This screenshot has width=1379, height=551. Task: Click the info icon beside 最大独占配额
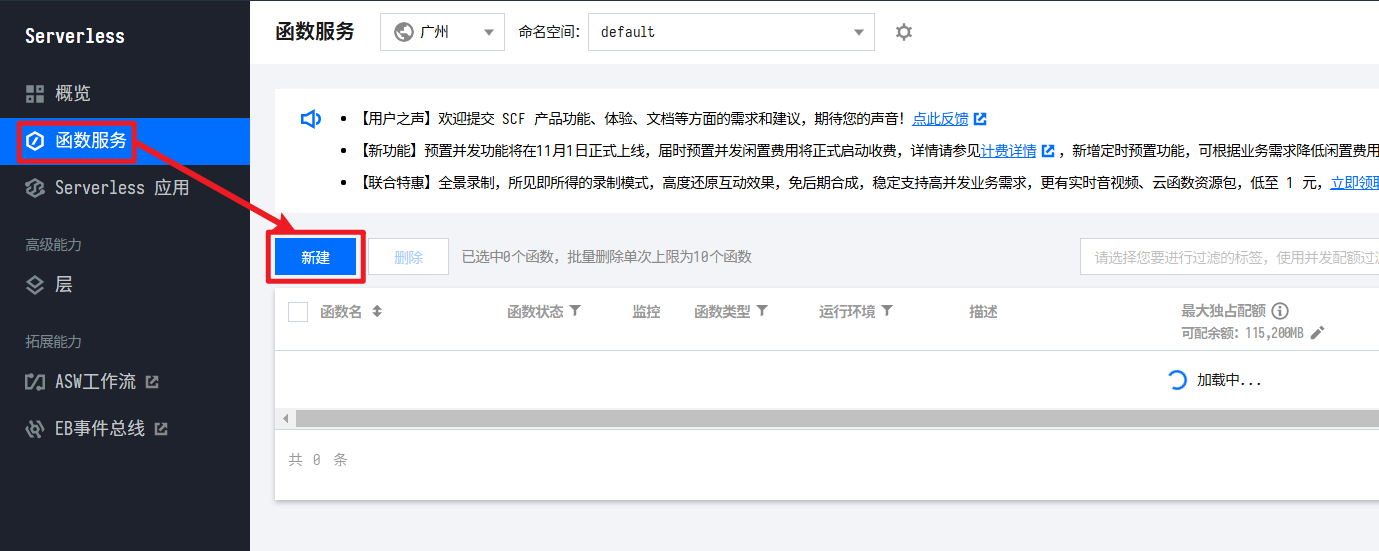click(1279, 311)
